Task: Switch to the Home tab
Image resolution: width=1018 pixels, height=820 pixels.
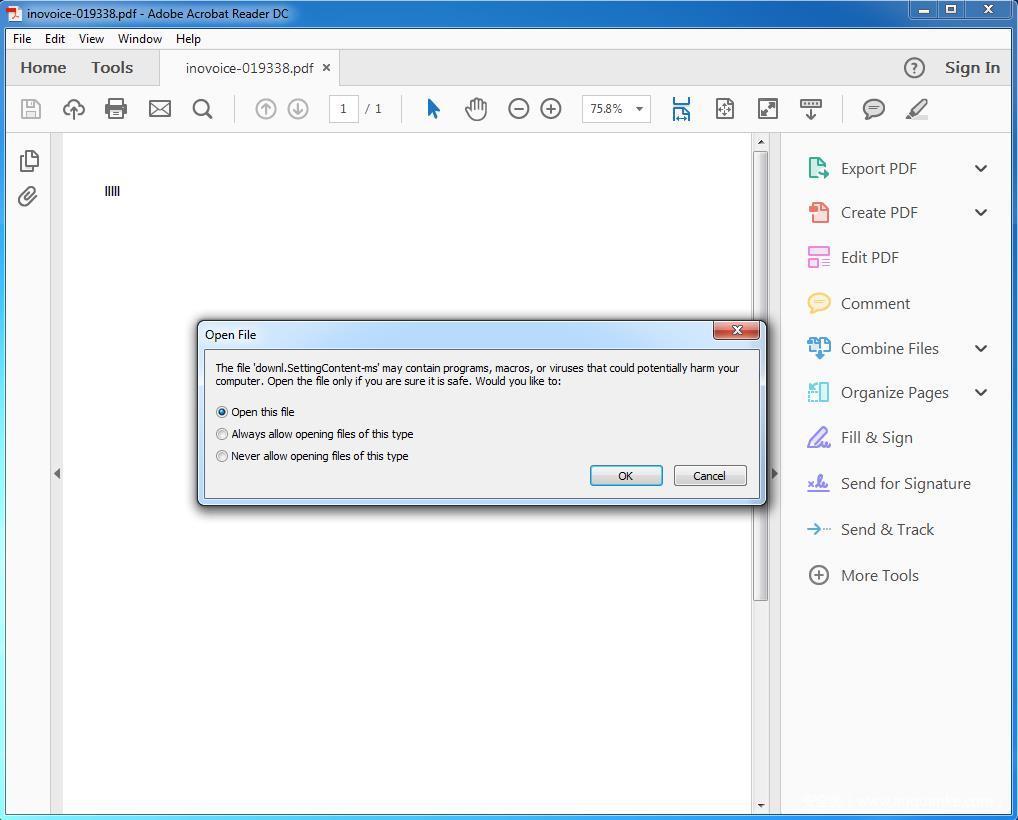Action: coord(43,68)
